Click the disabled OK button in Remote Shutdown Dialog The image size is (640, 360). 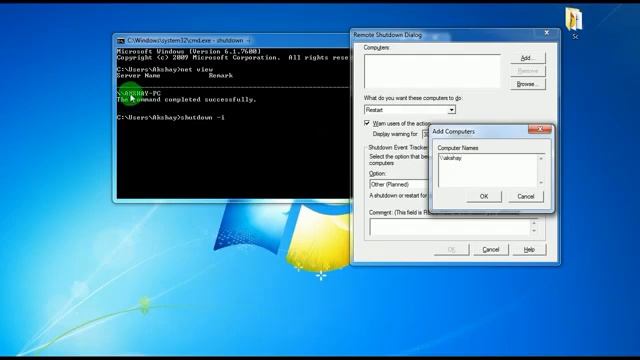coord(452,249)
